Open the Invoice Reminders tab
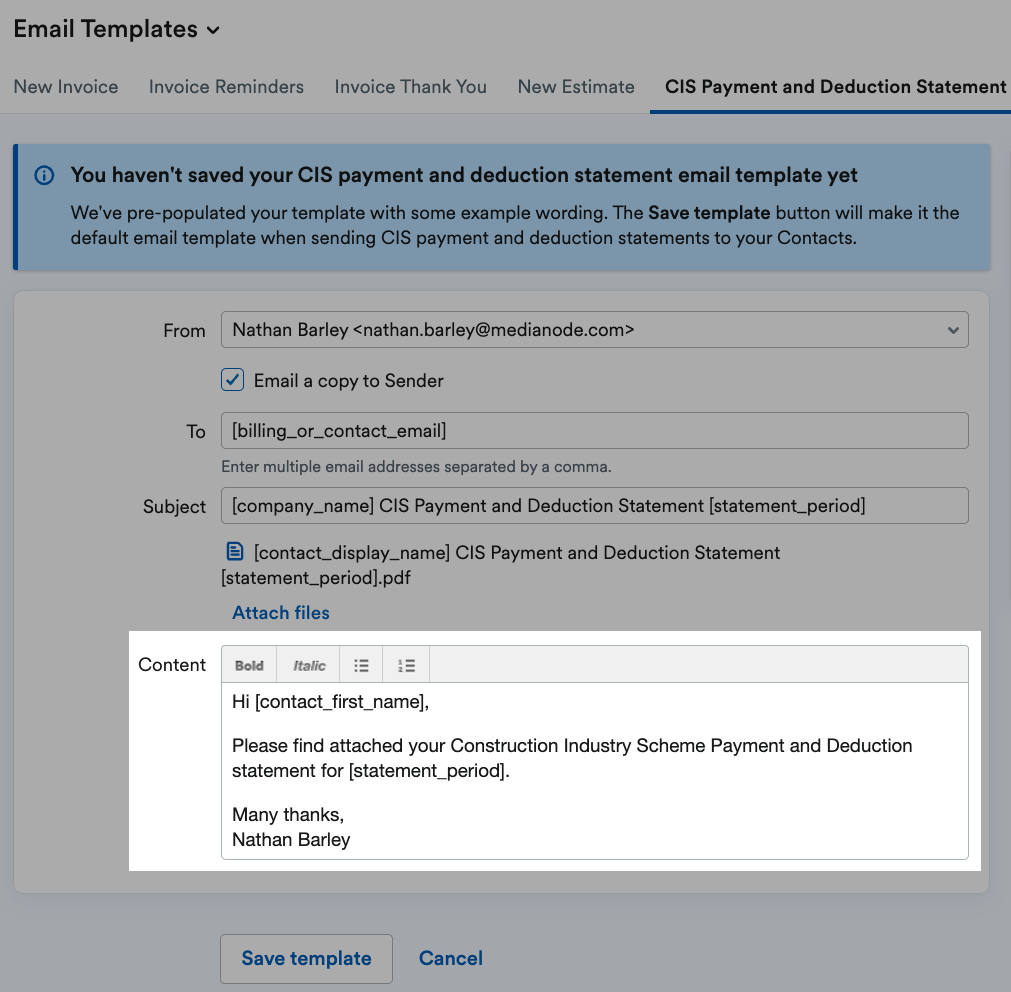The height and width of the screenshot is (992, 1011). pyautogui.click(x=226, y=87)
